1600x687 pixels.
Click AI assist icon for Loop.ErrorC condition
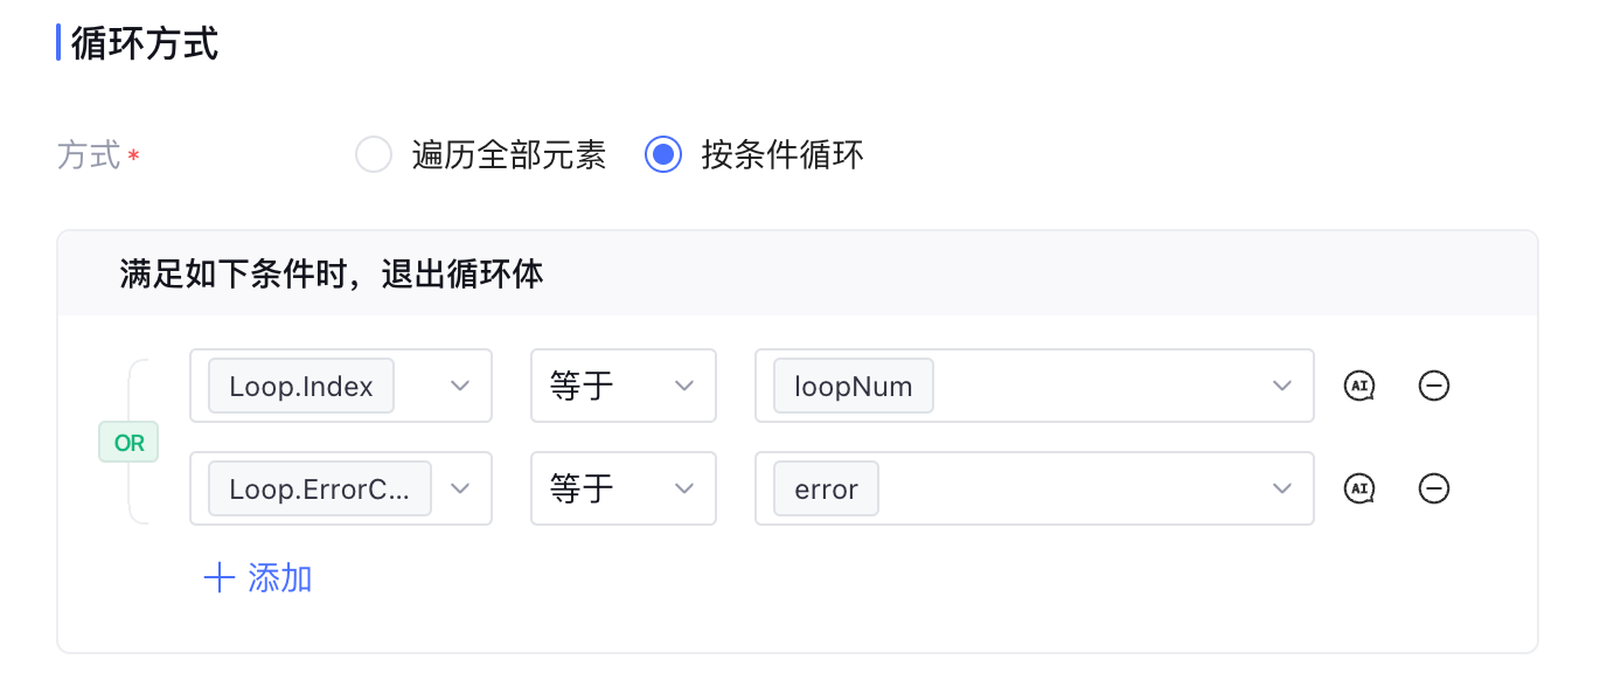1359,489
